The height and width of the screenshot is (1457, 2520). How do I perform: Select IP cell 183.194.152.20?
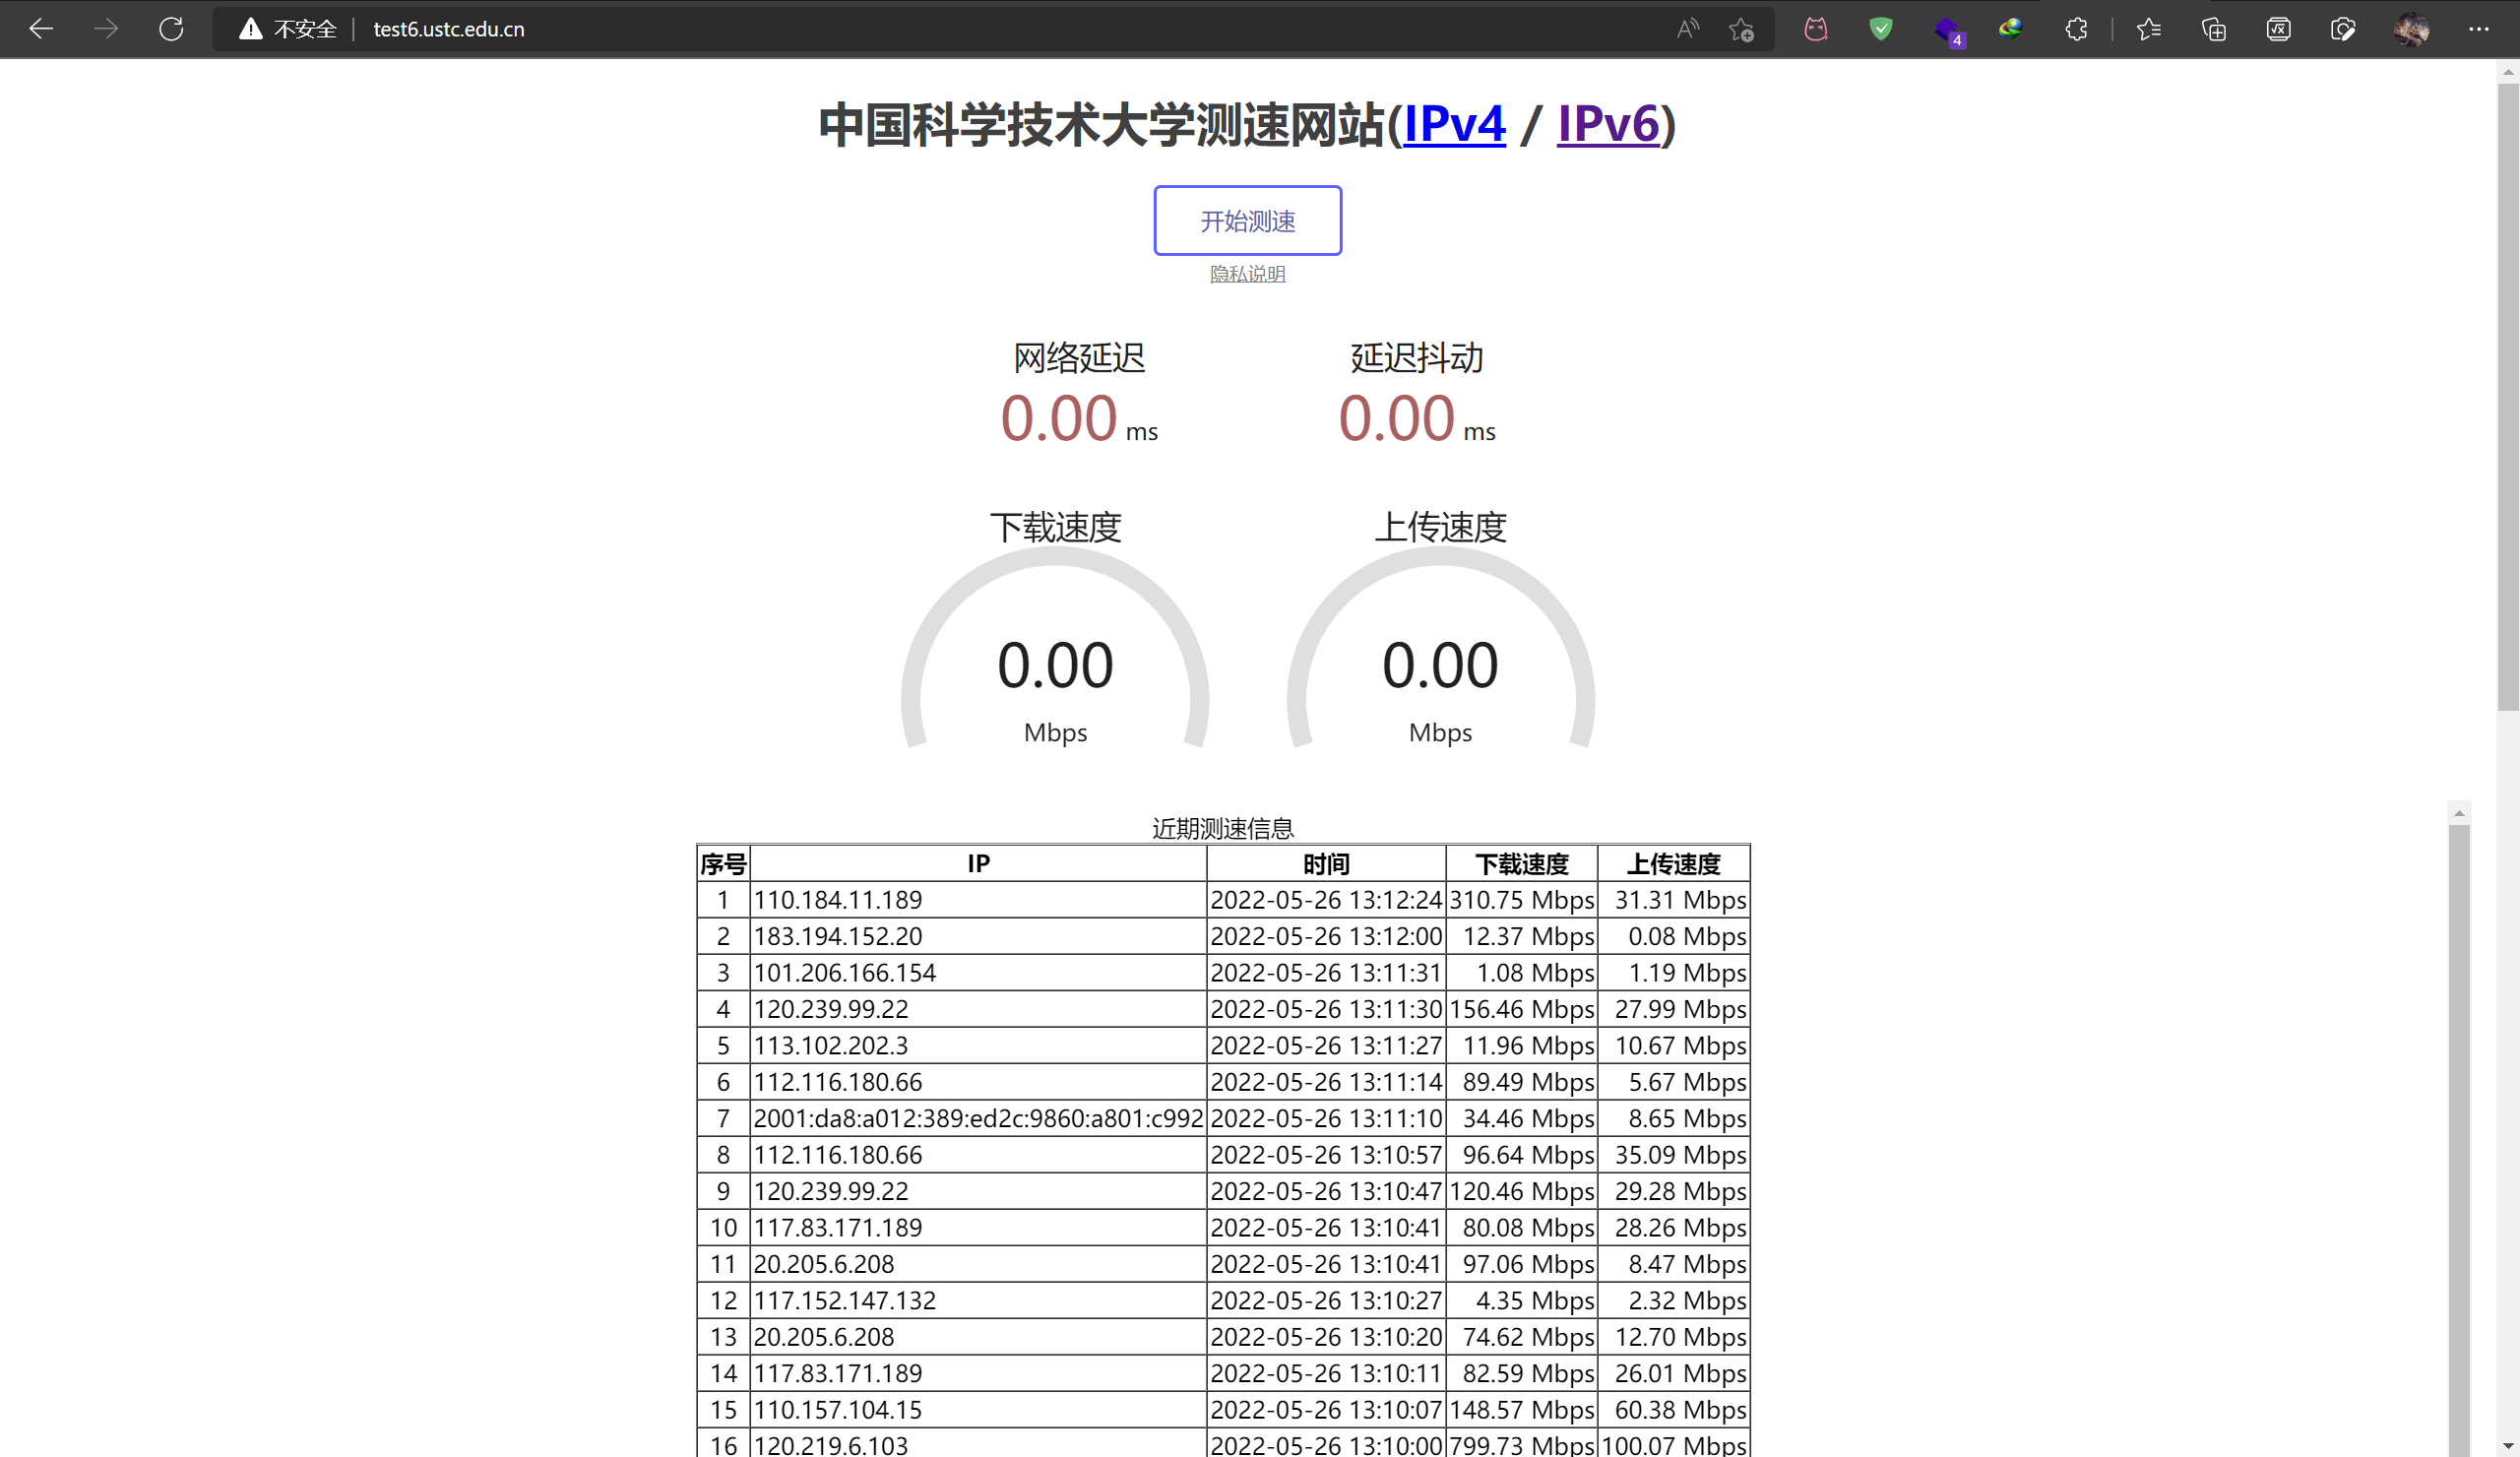(978, 936)
